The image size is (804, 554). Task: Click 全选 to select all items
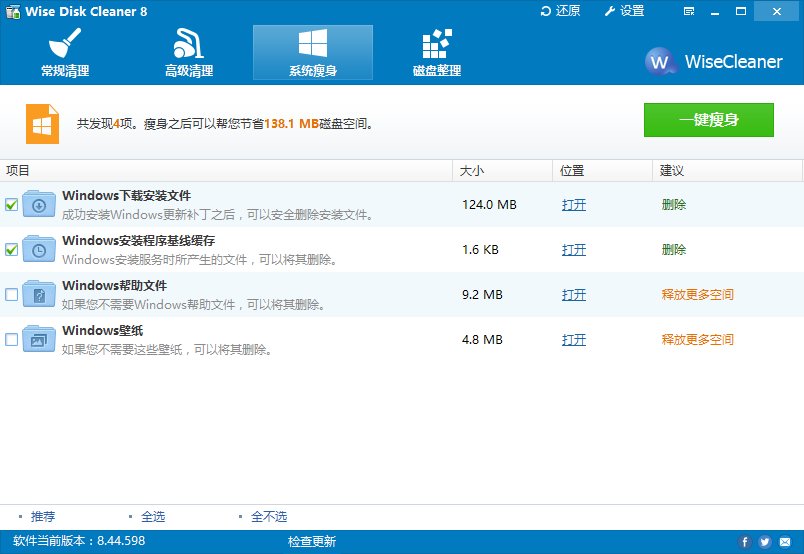(x=153, y=517)
